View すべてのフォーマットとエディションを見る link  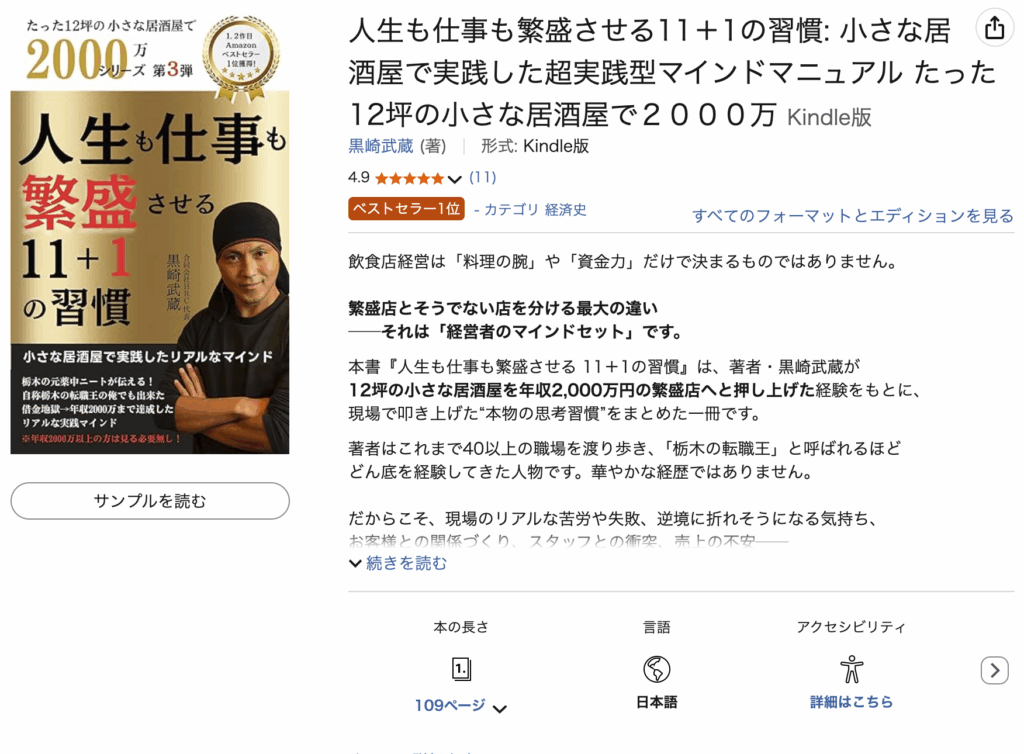(853, 215)
